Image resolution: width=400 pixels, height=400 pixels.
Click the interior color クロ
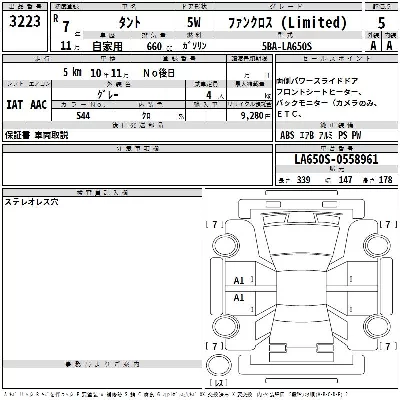coord(146,116)
